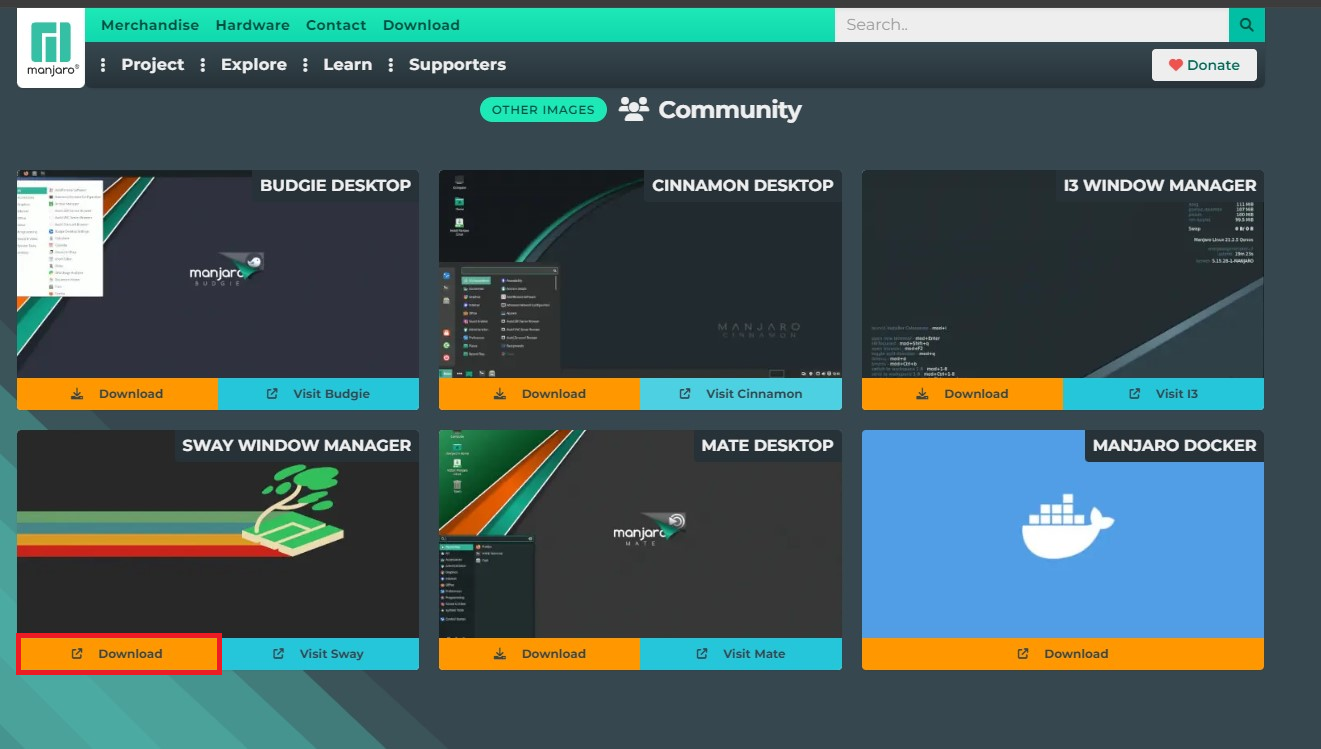Download the Sway Window Manager image
This screenshot has height=749, width=1321.
[x=118, y=654]
